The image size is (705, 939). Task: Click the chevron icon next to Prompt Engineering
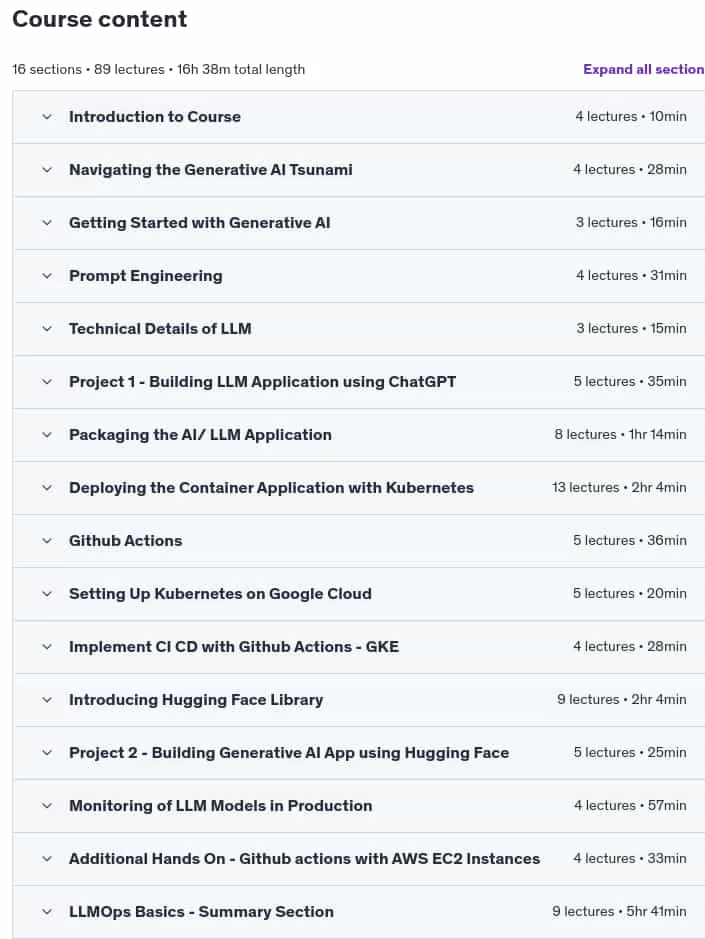point(47,276)
